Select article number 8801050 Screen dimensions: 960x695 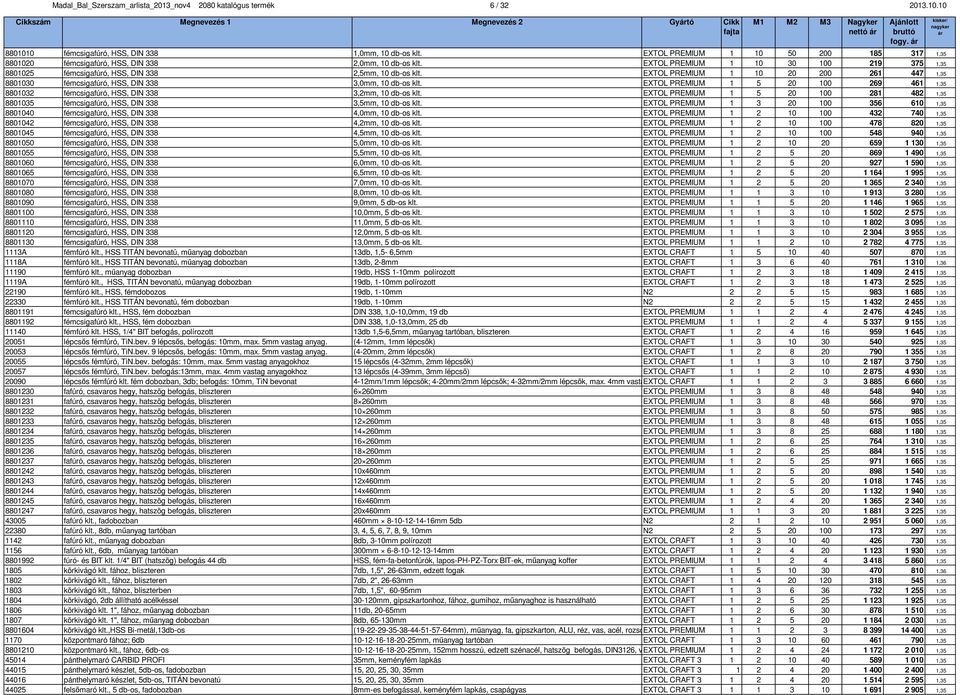(x=20, y=143)
